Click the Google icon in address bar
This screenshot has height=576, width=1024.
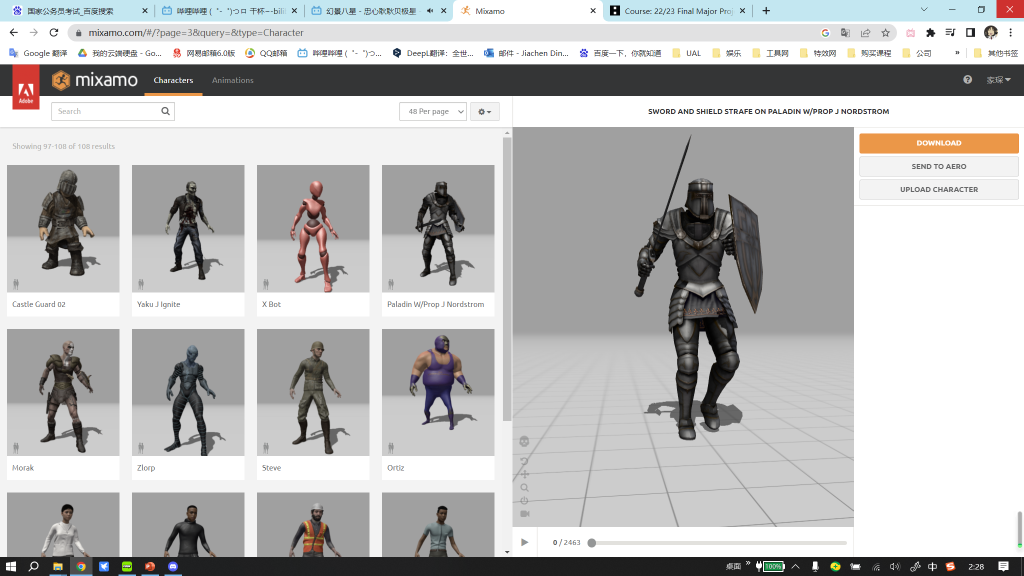pos(825,33)
